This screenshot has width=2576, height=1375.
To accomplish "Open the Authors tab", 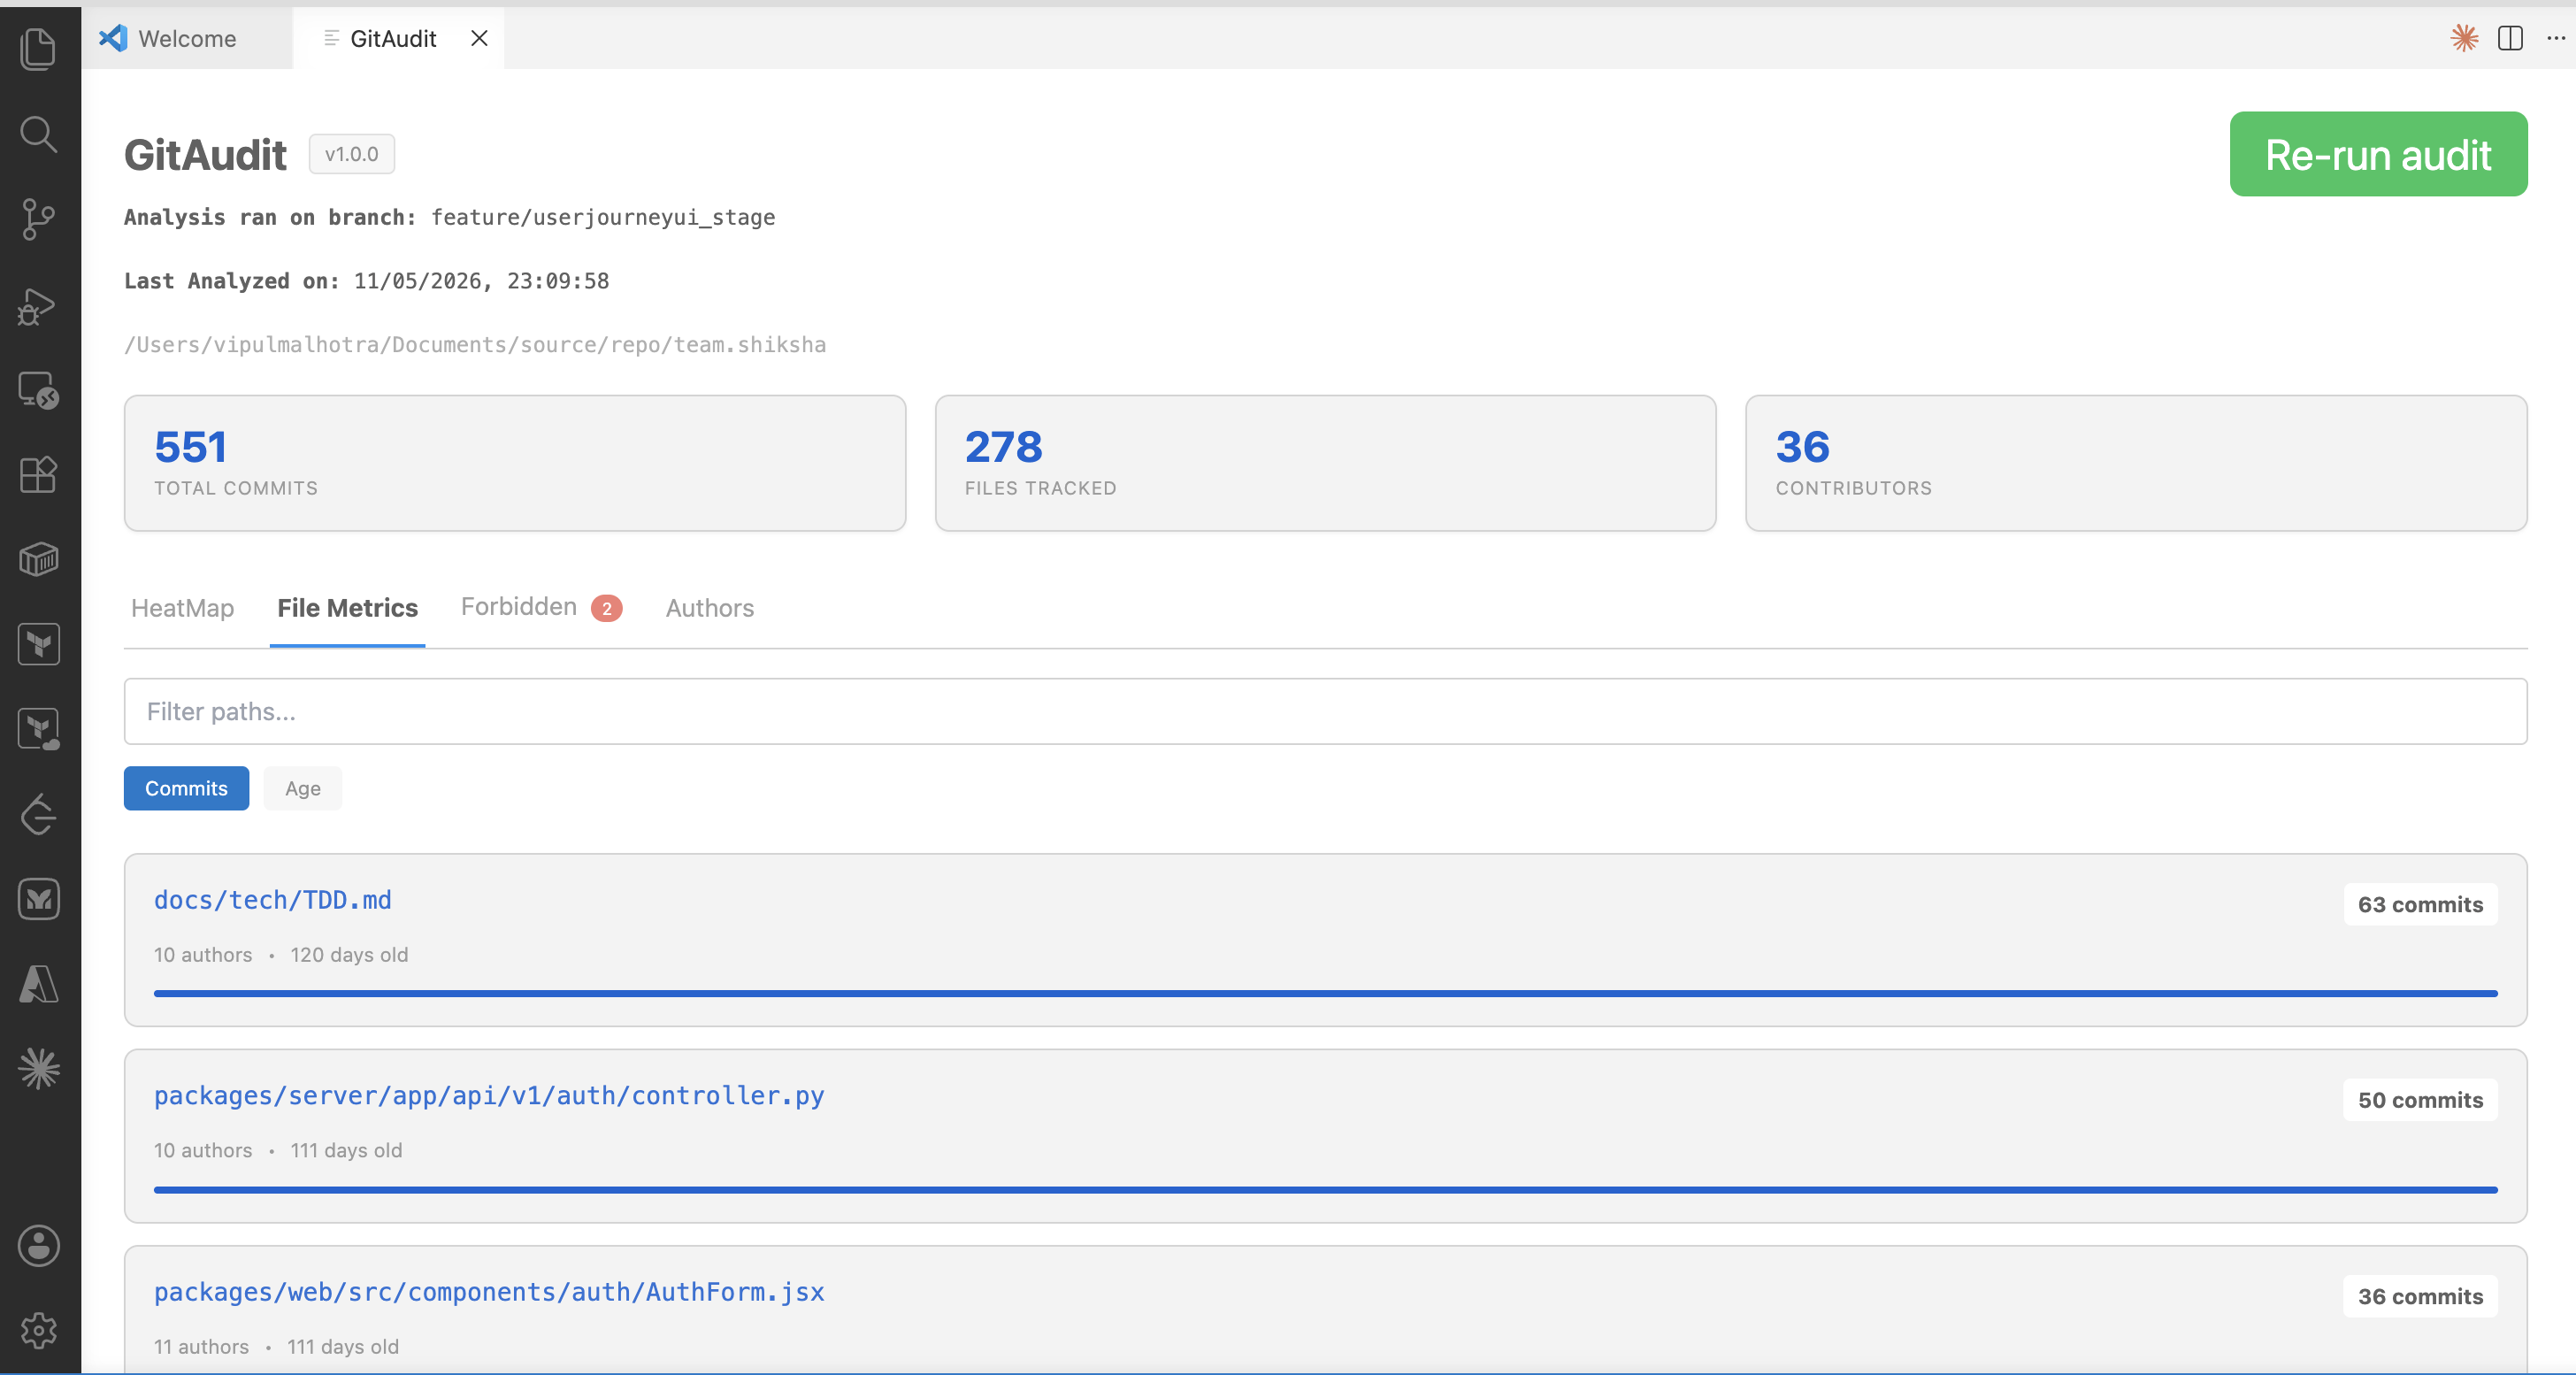I will (710, 608).
